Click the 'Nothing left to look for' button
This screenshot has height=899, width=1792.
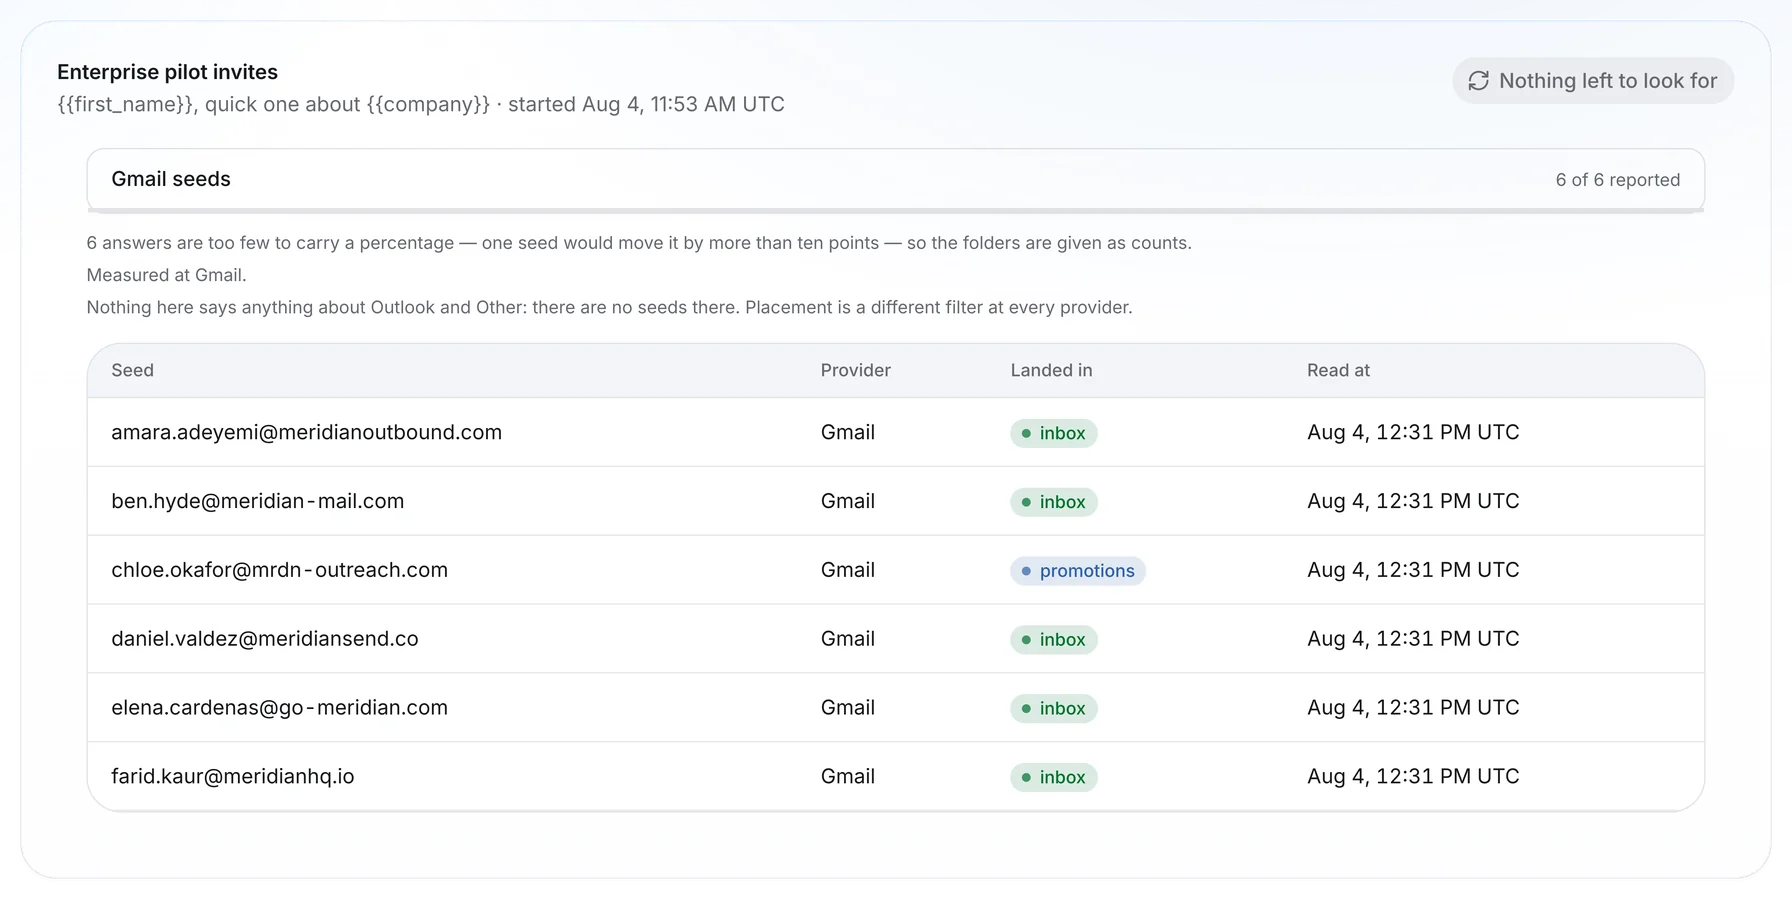1593,81
